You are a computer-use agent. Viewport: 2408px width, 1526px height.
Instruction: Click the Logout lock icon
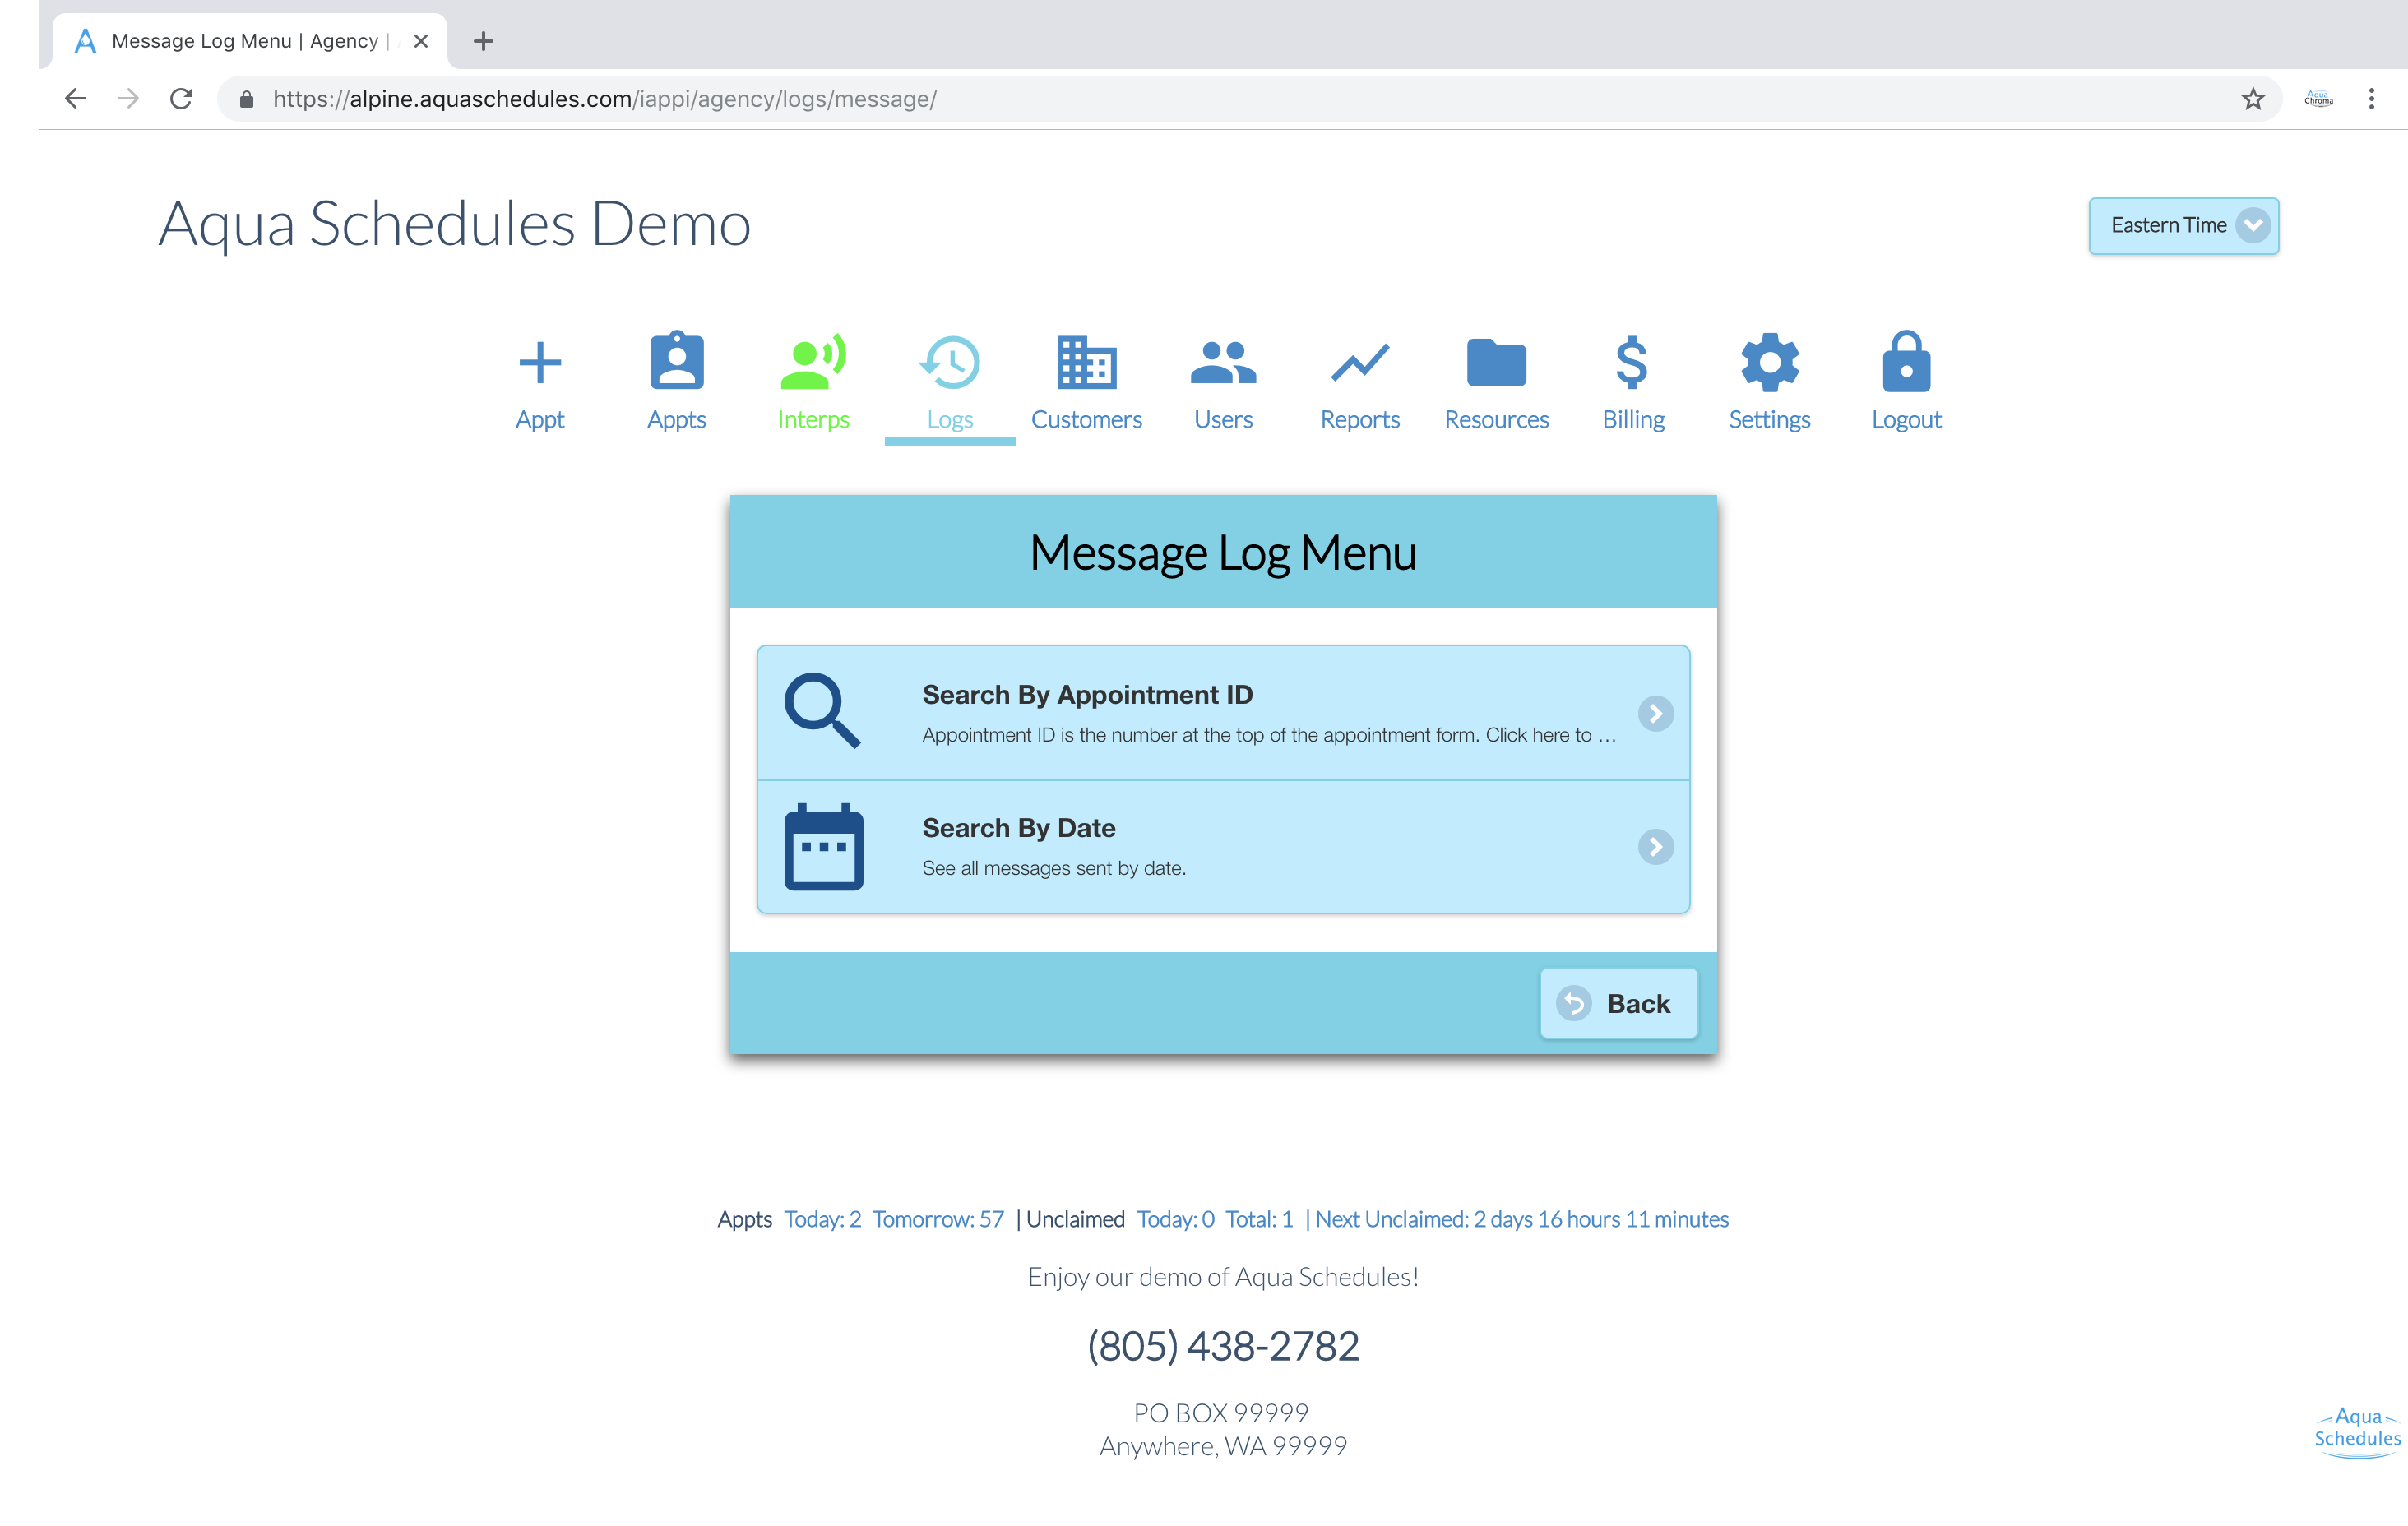tap(1906, 363)
